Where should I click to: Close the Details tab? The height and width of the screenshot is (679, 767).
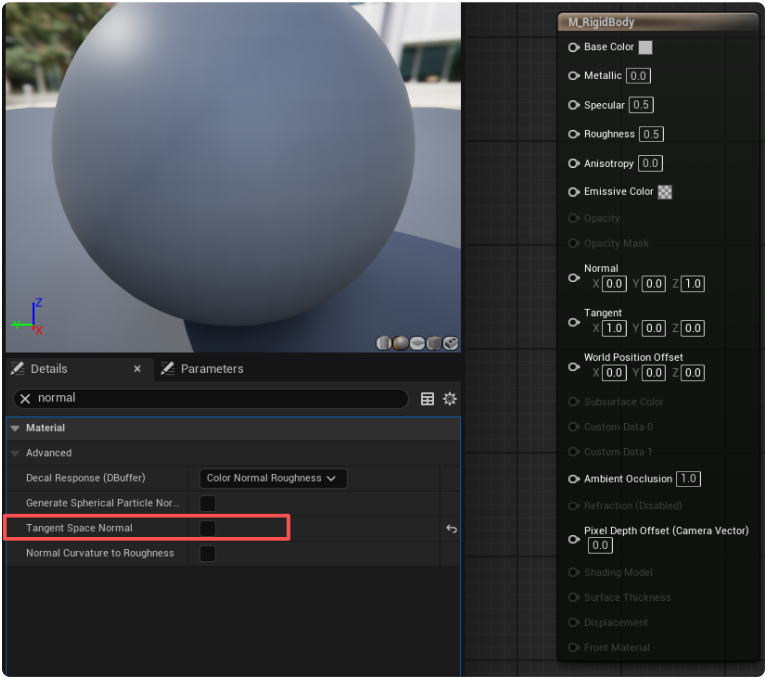click(x=137, y=369)
